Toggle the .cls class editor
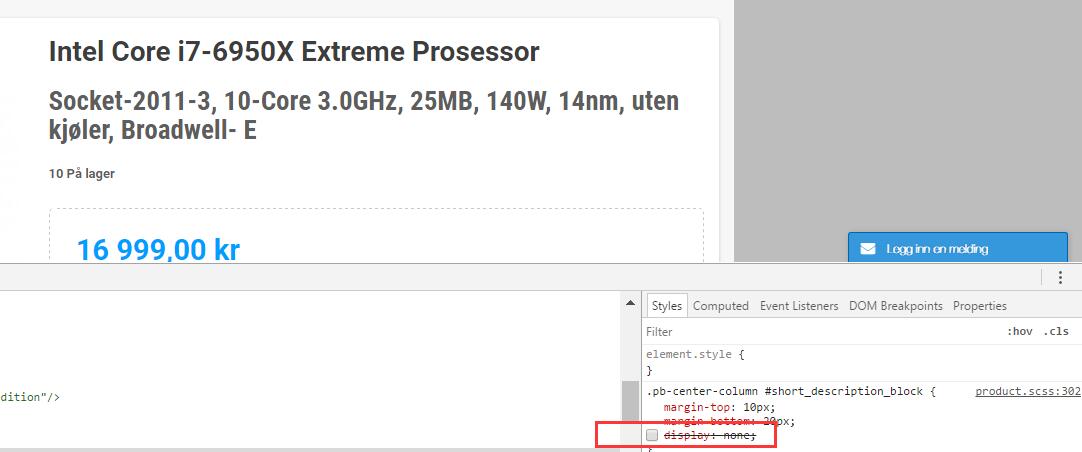 (1056, 332)
